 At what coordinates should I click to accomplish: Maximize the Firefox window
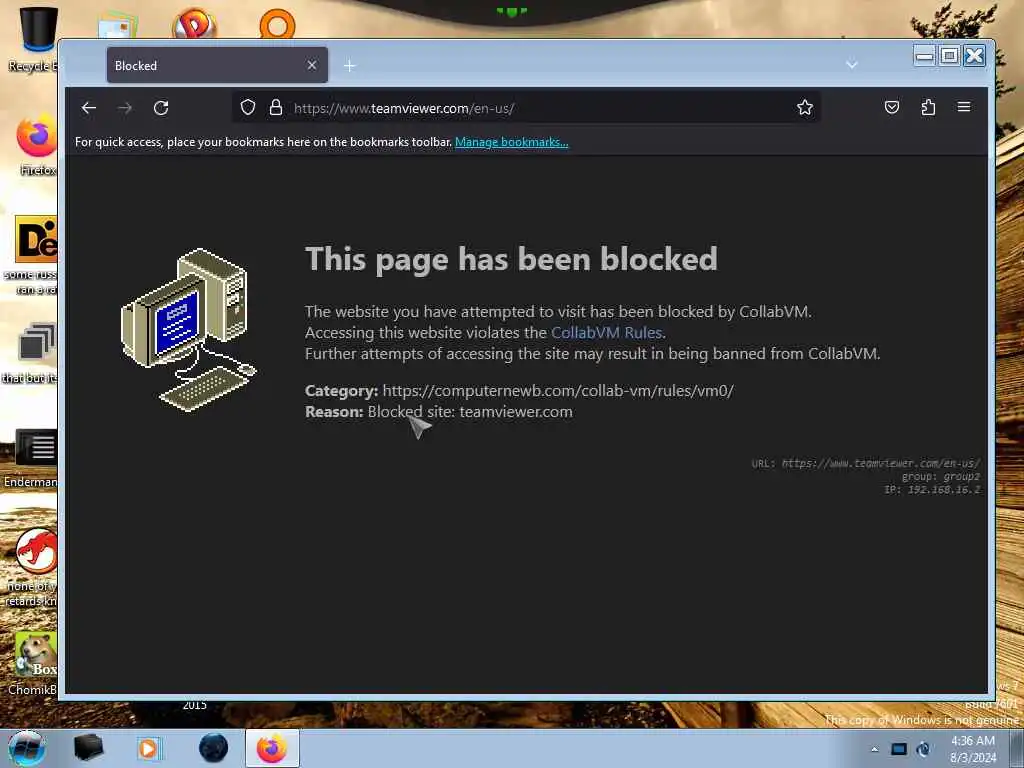click(x=950, y=56)
